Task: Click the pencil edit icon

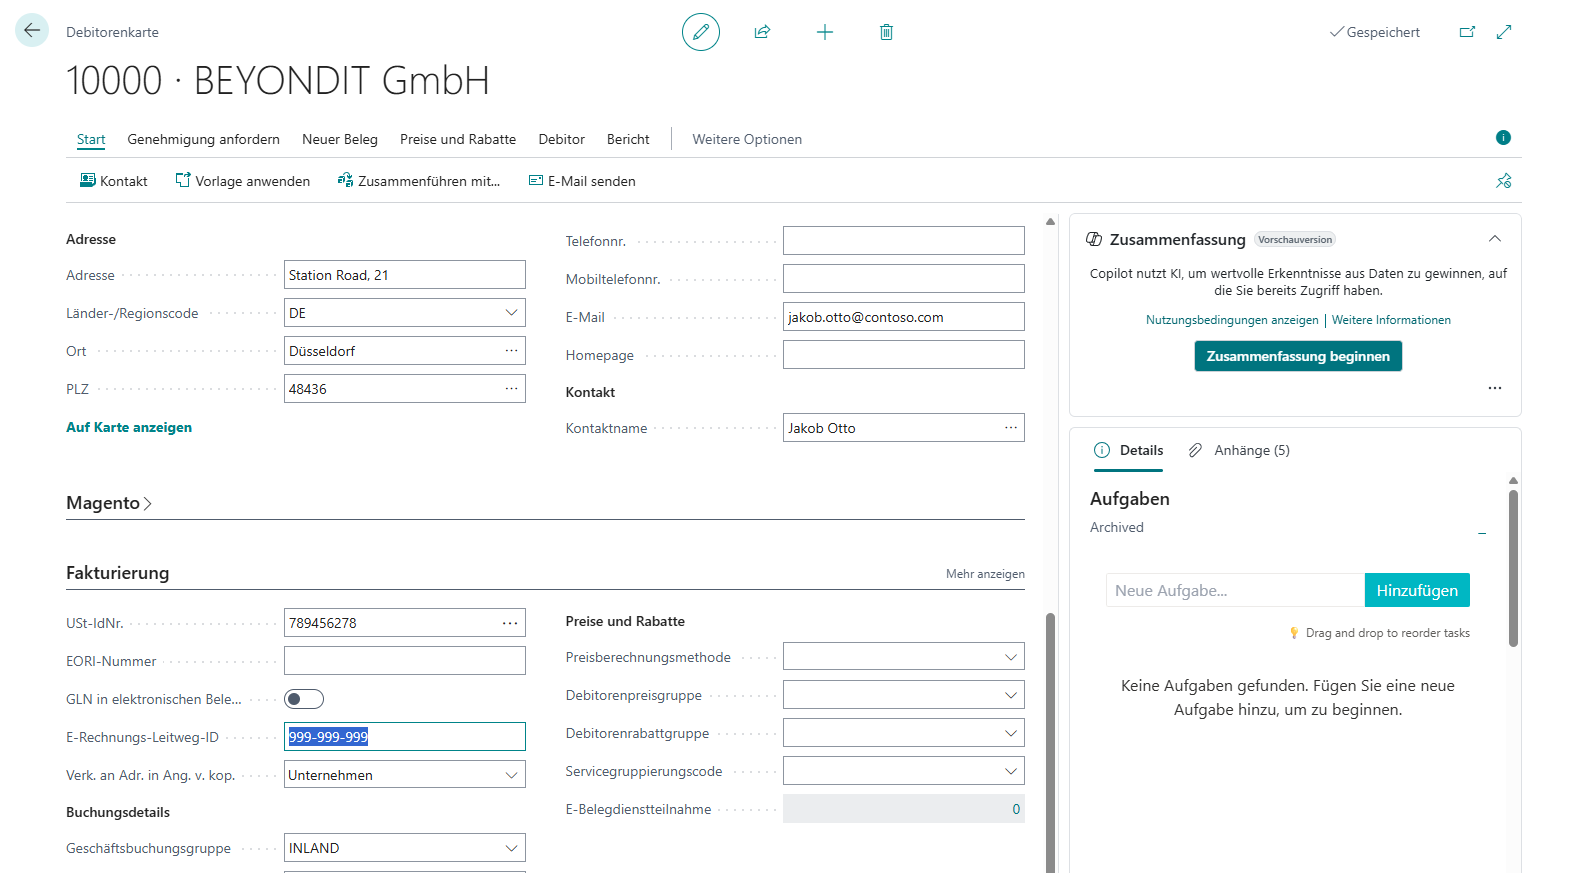Action: coord(701,32)
